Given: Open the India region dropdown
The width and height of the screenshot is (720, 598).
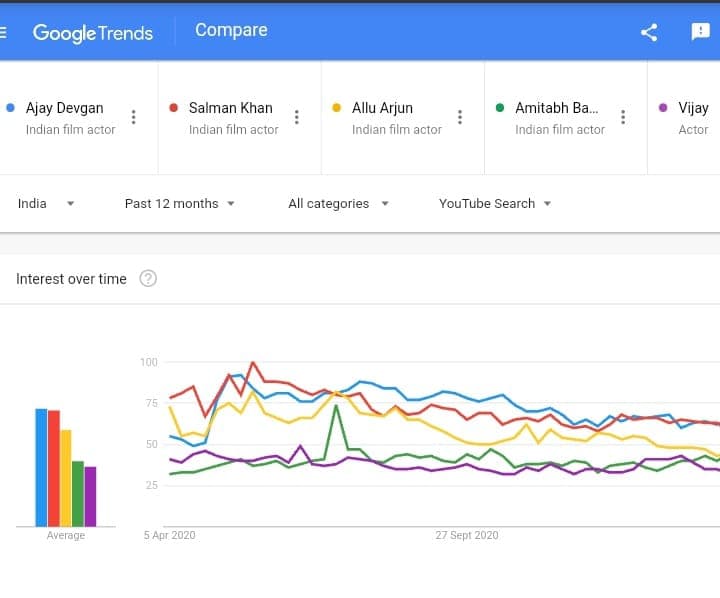Looking at the screenshot, I should click(46, 204).
